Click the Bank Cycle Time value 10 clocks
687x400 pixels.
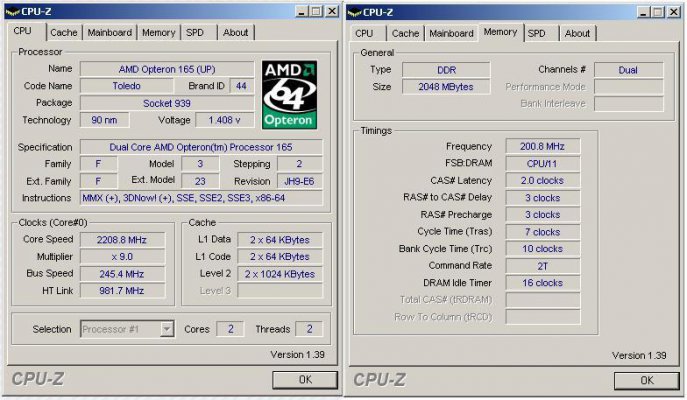(543, 249)
